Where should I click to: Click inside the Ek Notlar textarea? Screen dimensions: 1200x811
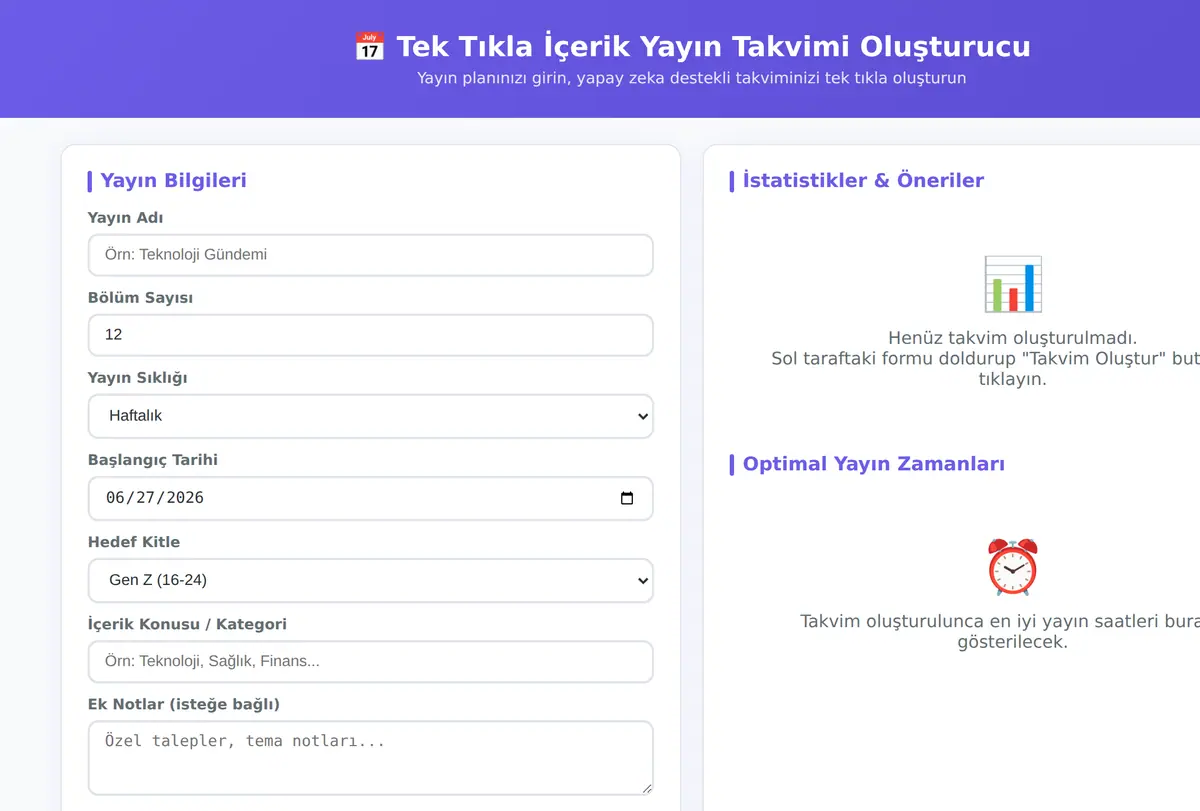click(x=371, y=758)
